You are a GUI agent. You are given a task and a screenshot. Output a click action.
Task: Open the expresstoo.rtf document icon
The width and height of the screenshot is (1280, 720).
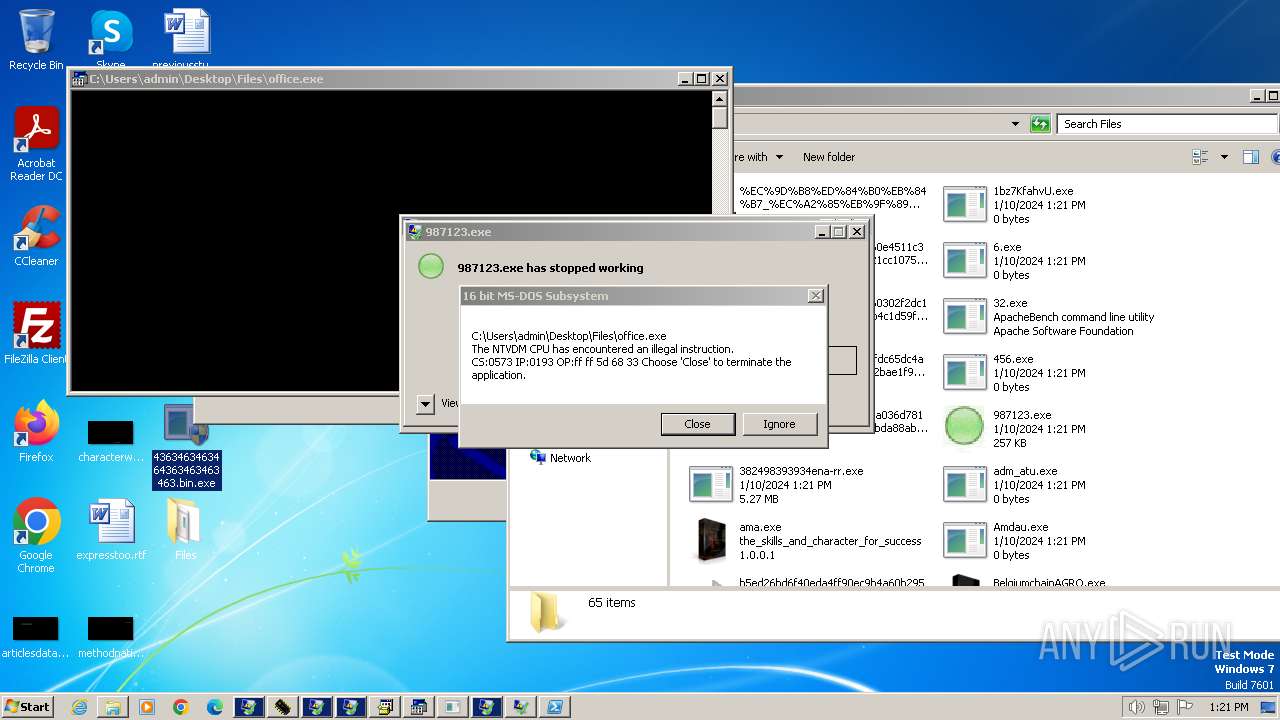pos(110,530)
